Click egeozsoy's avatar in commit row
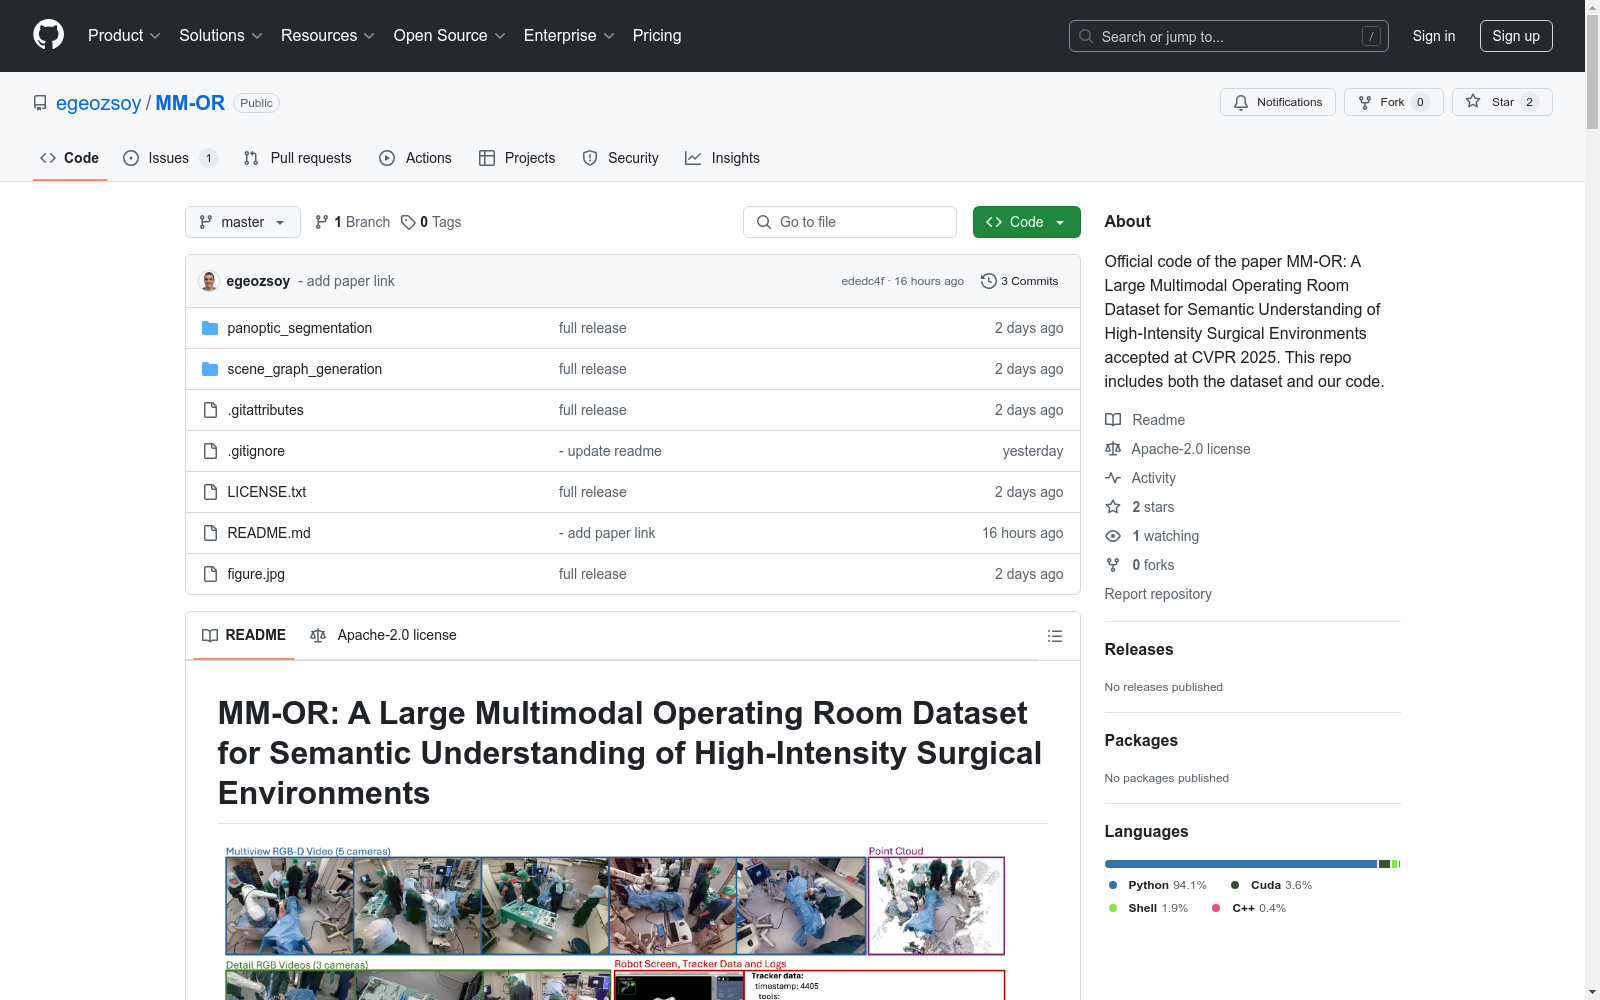The width and height of the screenshot is (1600, 1000). click(209, 281)
